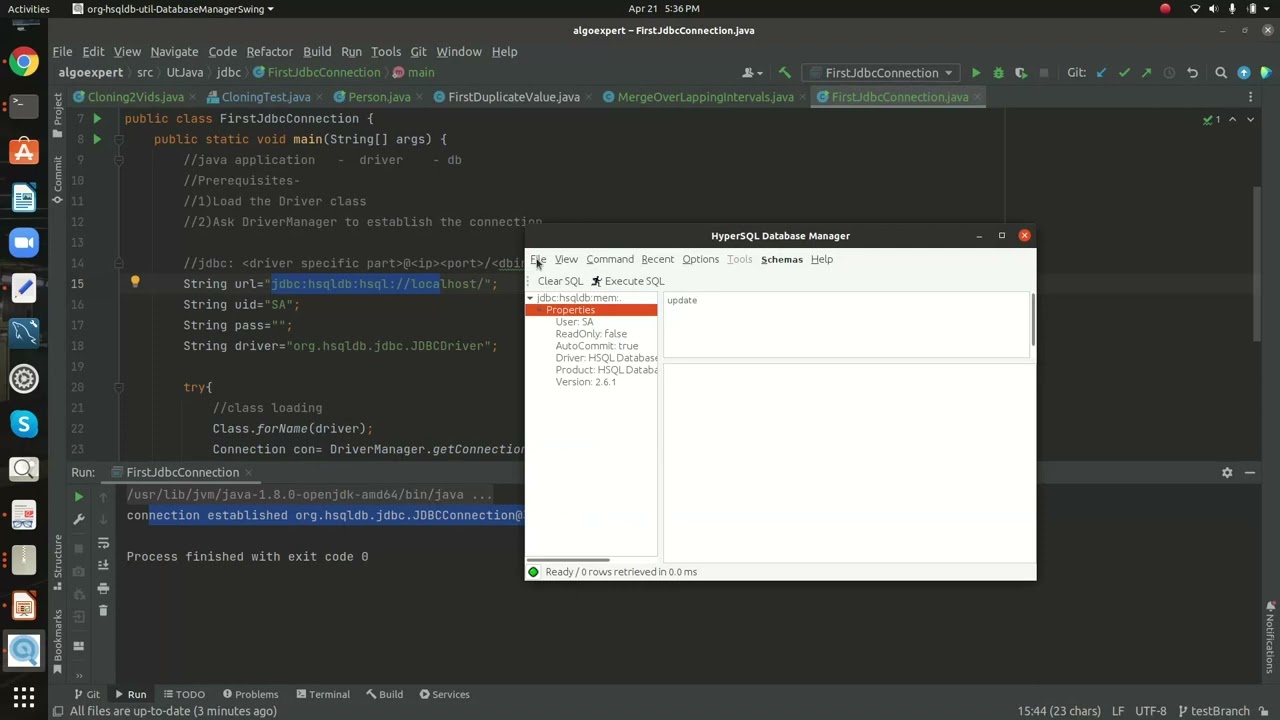Viewport: 1280px width, 720px height.
Task: Click UtJava breadcrumb in navigation bar
Action: click(185, 73)
